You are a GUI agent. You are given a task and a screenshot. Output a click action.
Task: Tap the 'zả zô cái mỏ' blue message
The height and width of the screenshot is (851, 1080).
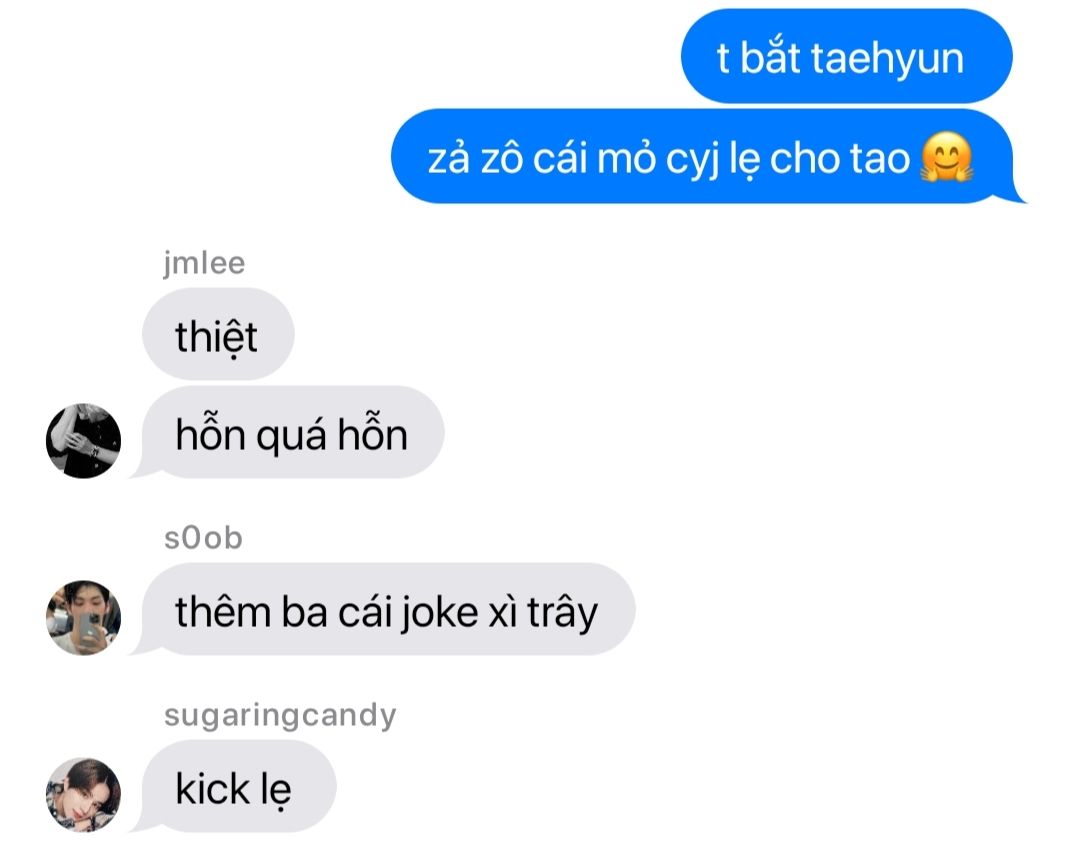coord(703,156)
